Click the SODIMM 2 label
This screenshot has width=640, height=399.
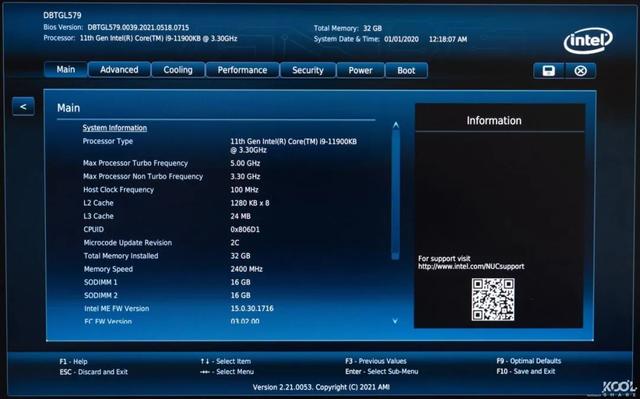[x=101, y=295]
